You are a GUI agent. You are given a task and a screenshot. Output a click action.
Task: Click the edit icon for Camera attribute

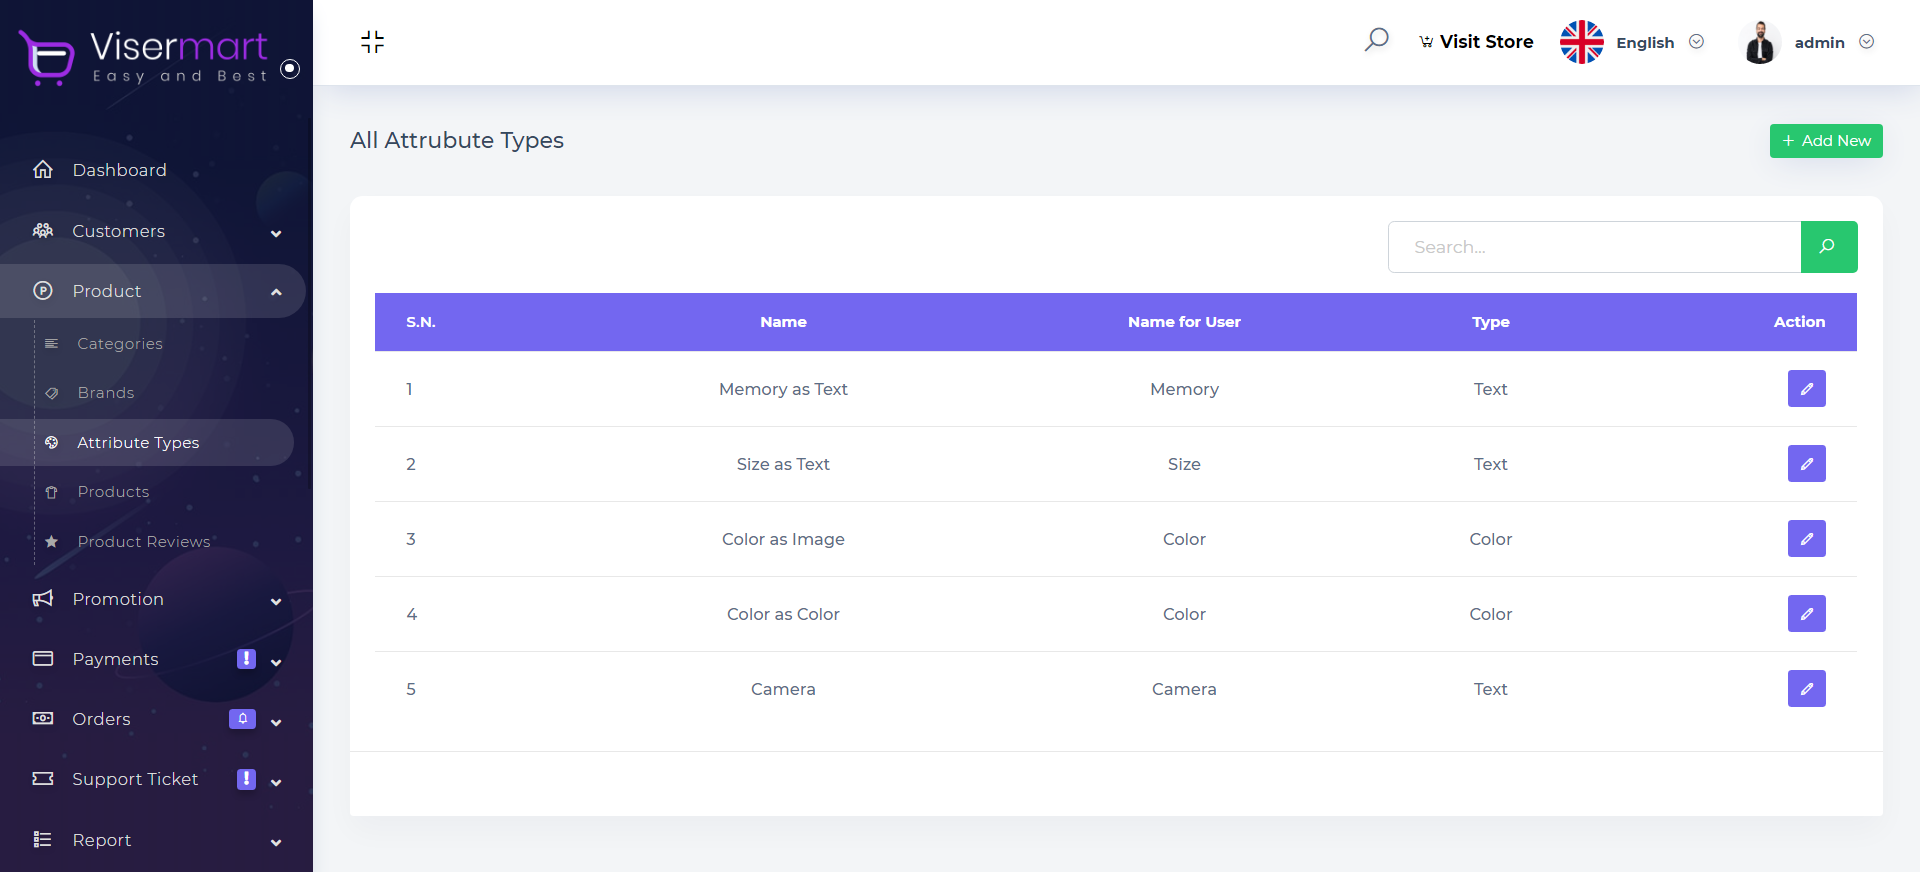1806,689
